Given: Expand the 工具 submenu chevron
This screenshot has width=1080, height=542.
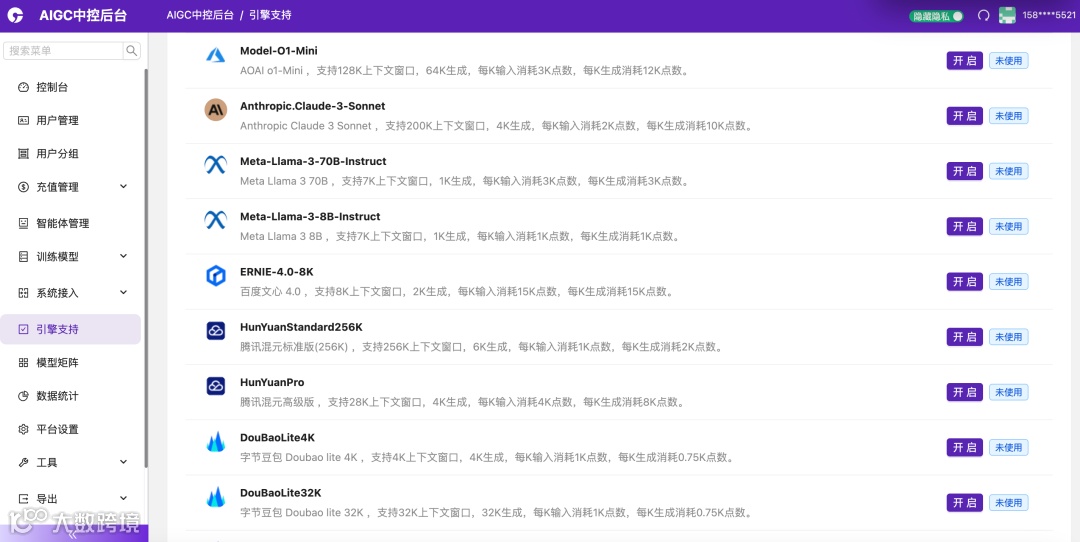Looking at the screenshot, I should tap(123, 462).
